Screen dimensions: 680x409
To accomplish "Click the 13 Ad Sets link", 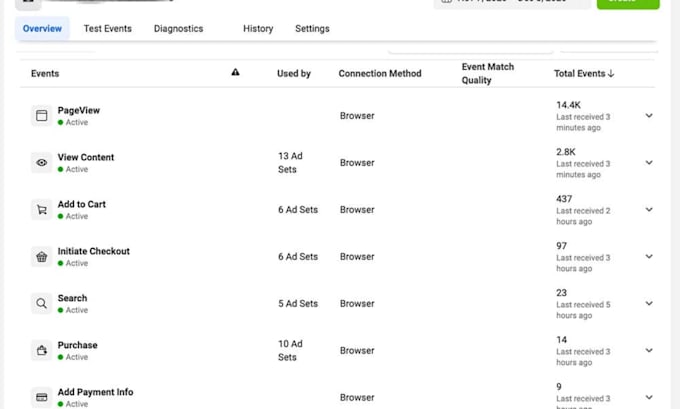I will point(290,163).
